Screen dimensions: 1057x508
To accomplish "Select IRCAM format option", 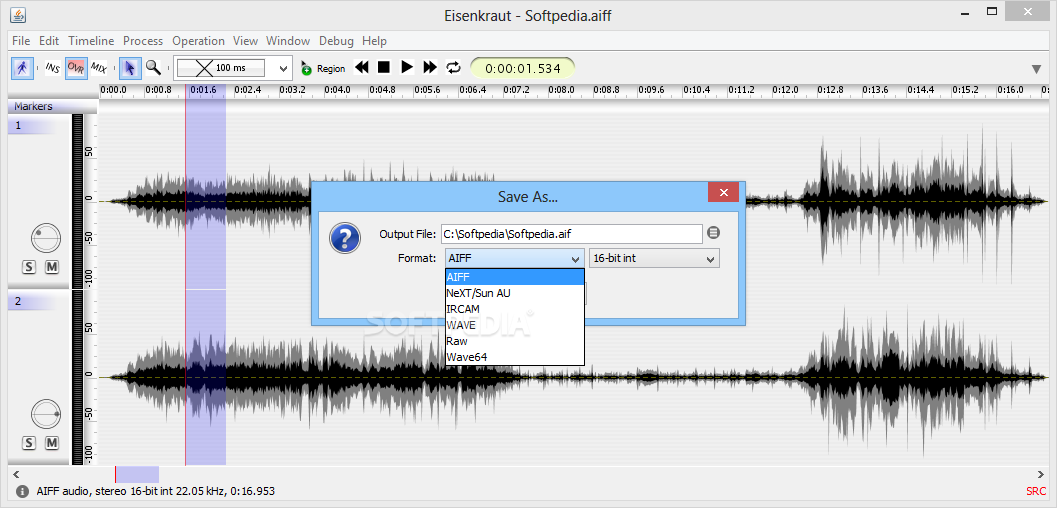I will tap(515, 309).
